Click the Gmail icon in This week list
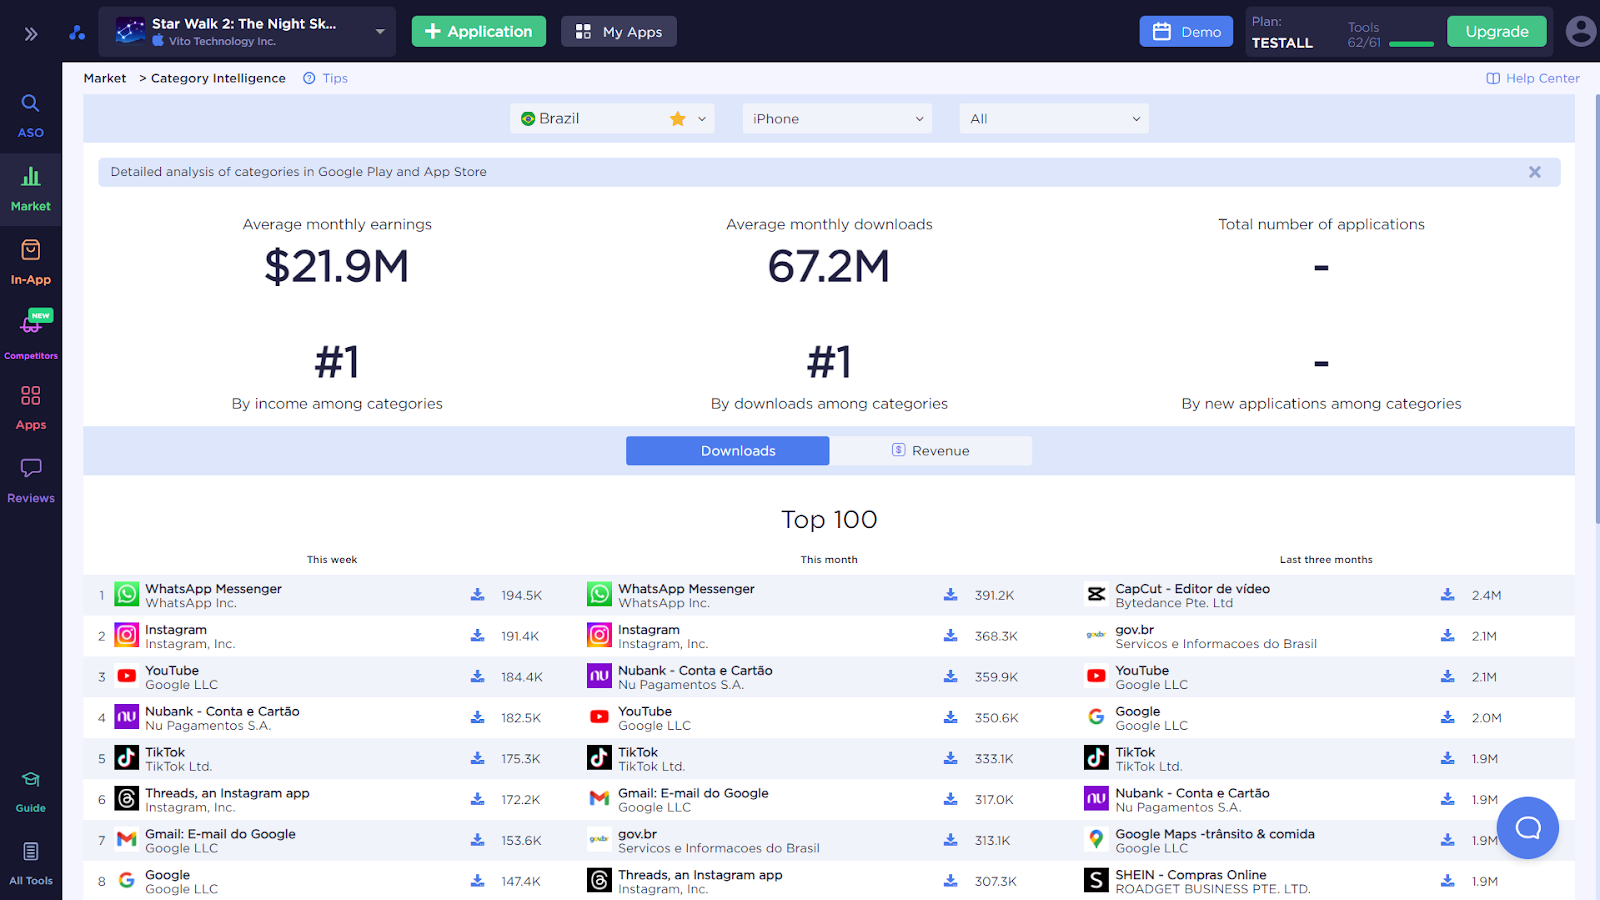The width and height of the screenshot is (1600, 900). click(x=127, y=841)
